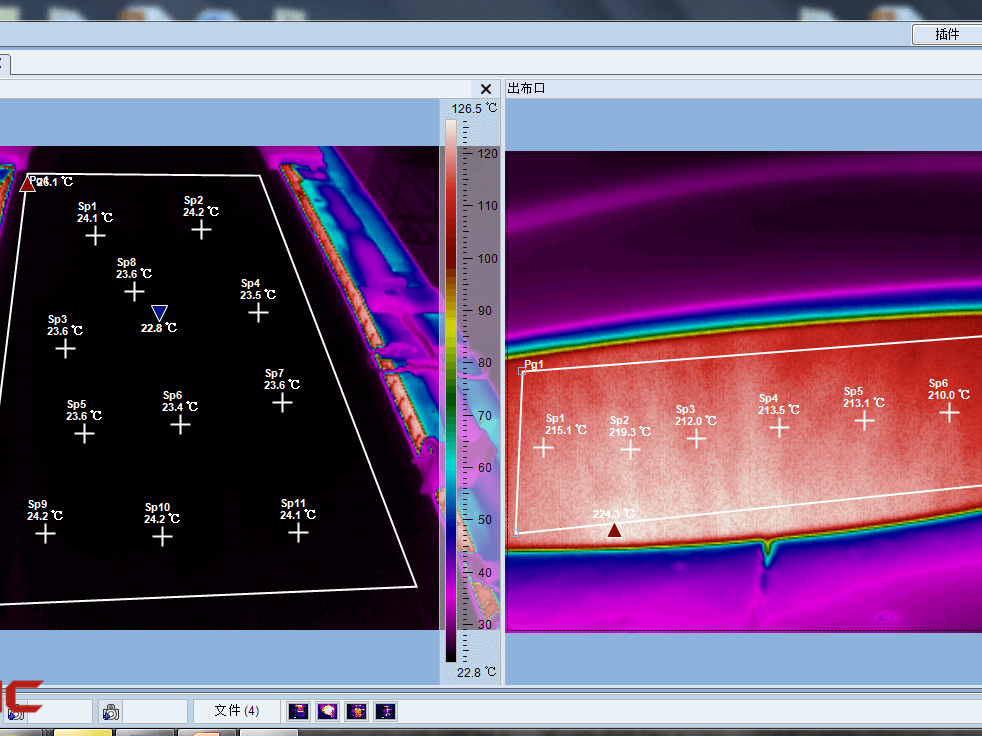The width and height of the screenshot is (982, 736).
Task: Click the 22.8 ℃ scale minimum value
Action: pos(476,672)
